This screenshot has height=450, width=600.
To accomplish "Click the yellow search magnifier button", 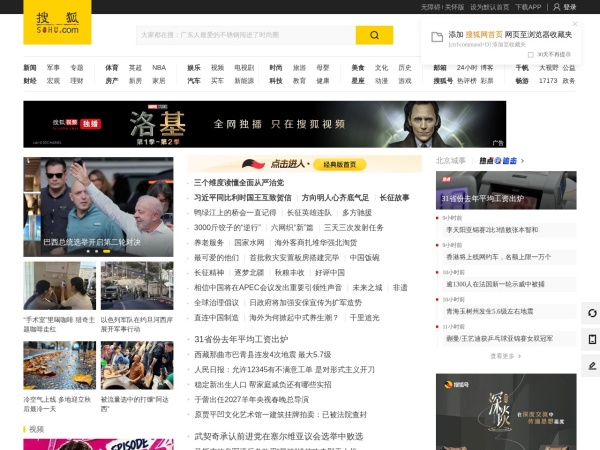I will coord(374,35).
